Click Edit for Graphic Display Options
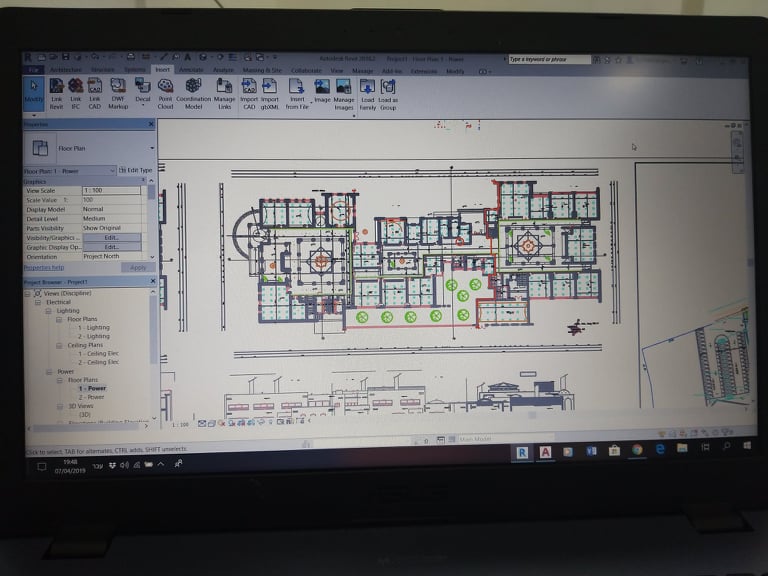This screenshot has width=768, height=576. click(112, 247)
